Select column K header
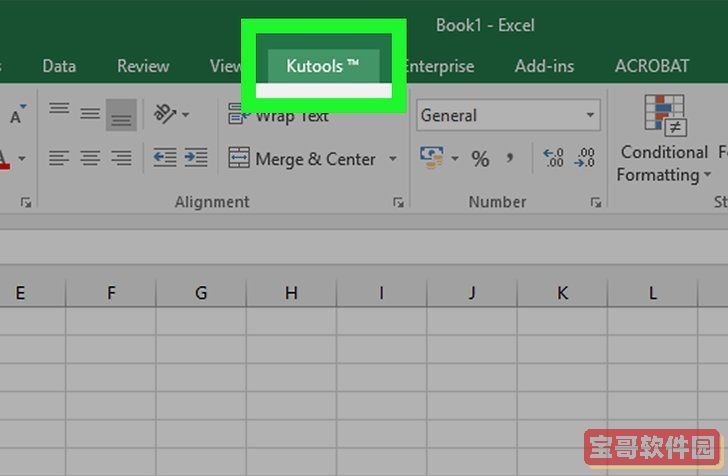728x476 pixels. 562,293
